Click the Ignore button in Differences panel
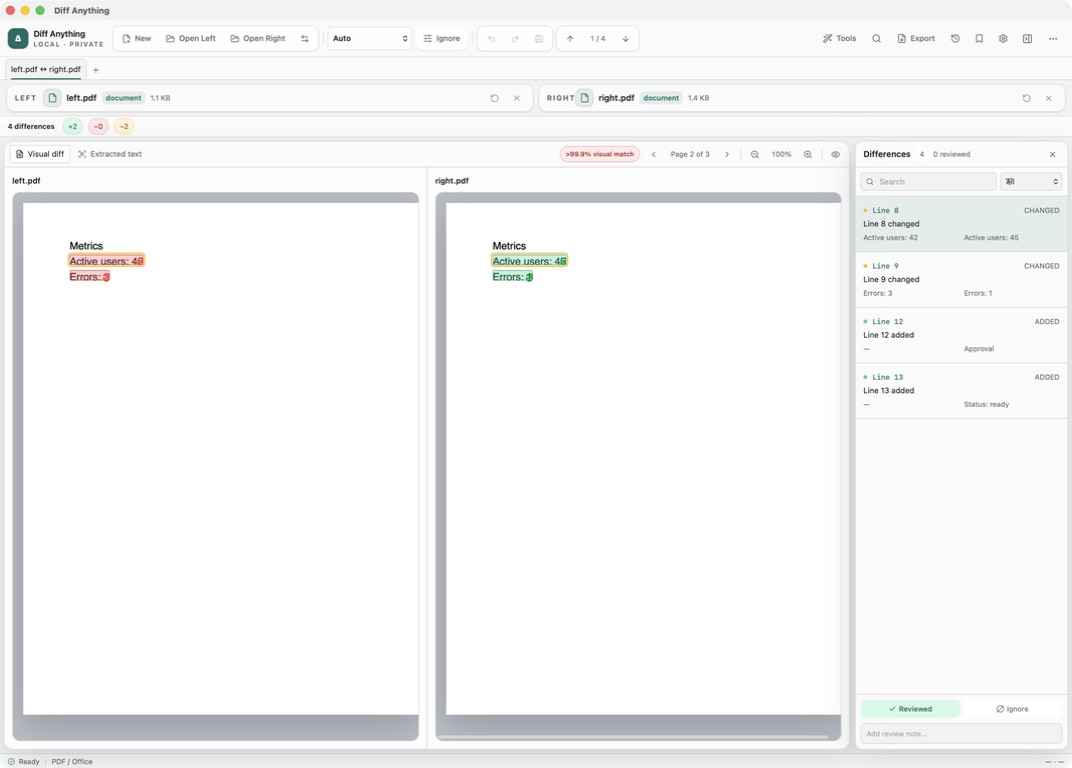Image resolution: width=1072 pixels, height=768 pixels. [1012, 709]
